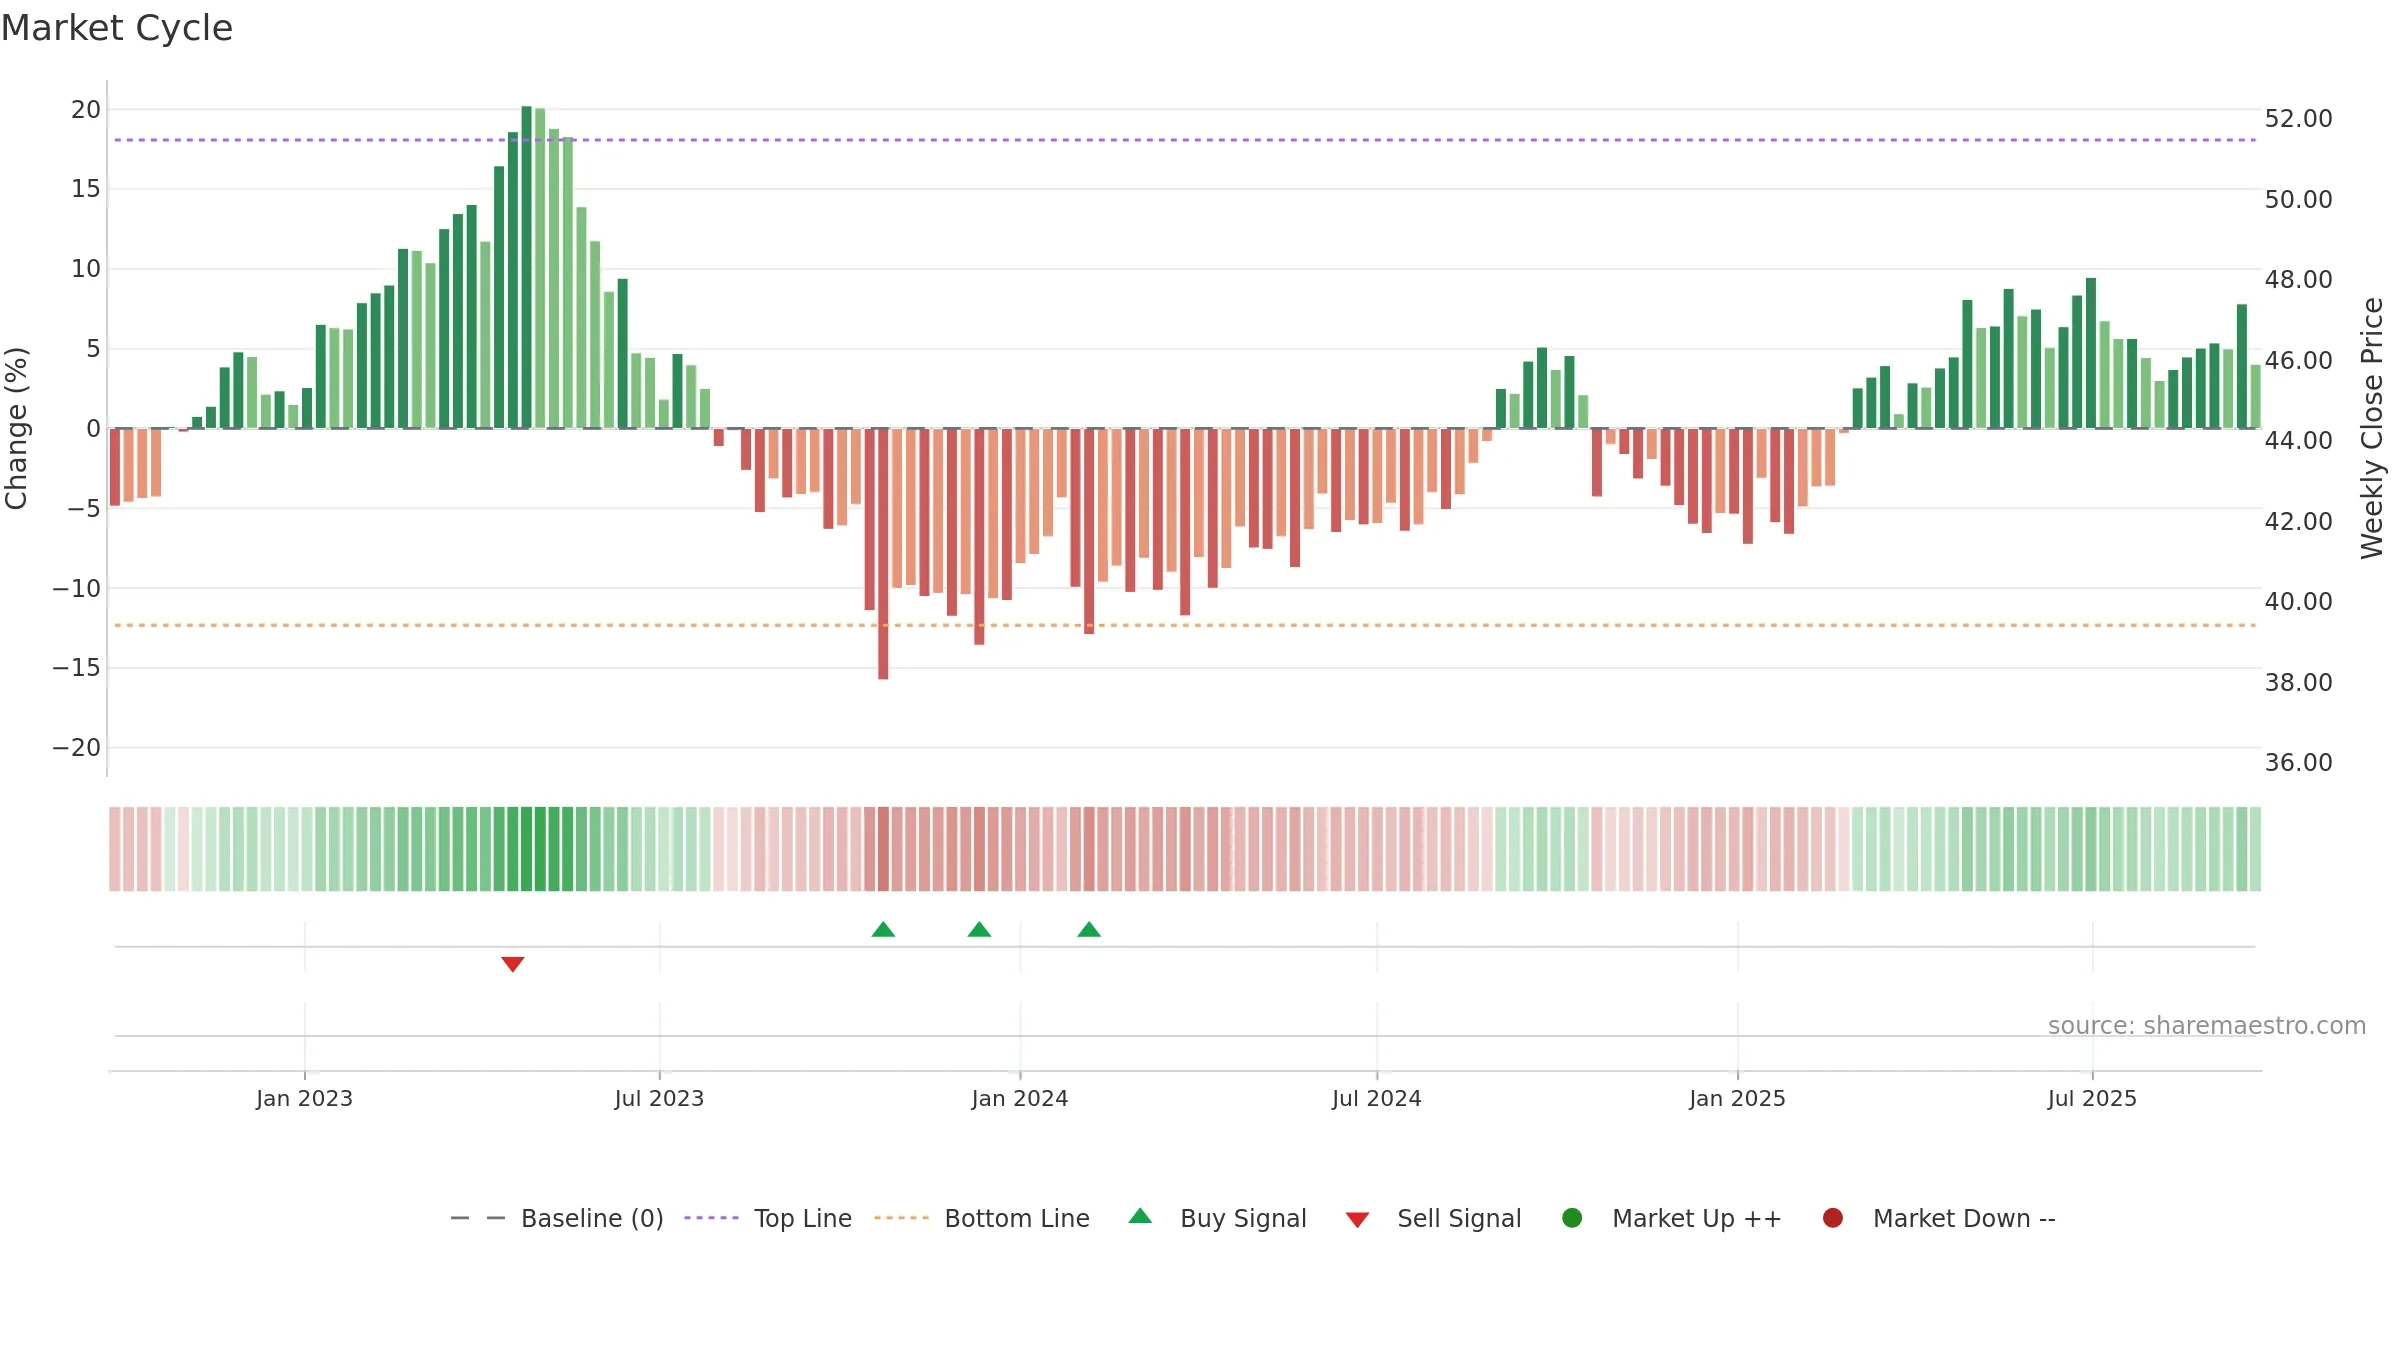Click the -20 change axis value
This screenshot has width=2400, height=1350.
77,748
